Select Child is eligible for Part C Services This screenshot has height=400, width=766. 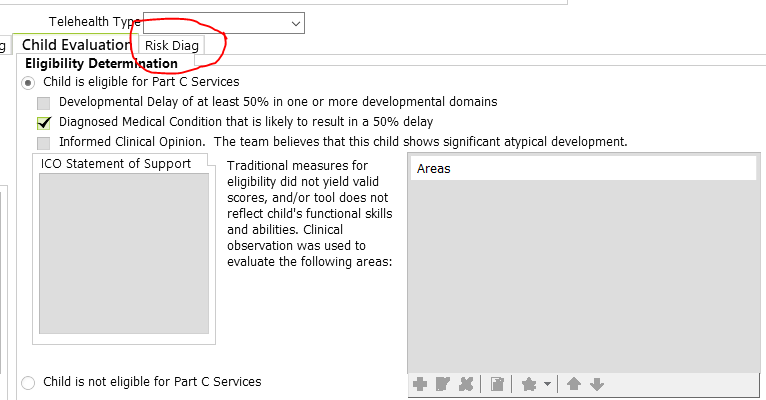(28, 82)
